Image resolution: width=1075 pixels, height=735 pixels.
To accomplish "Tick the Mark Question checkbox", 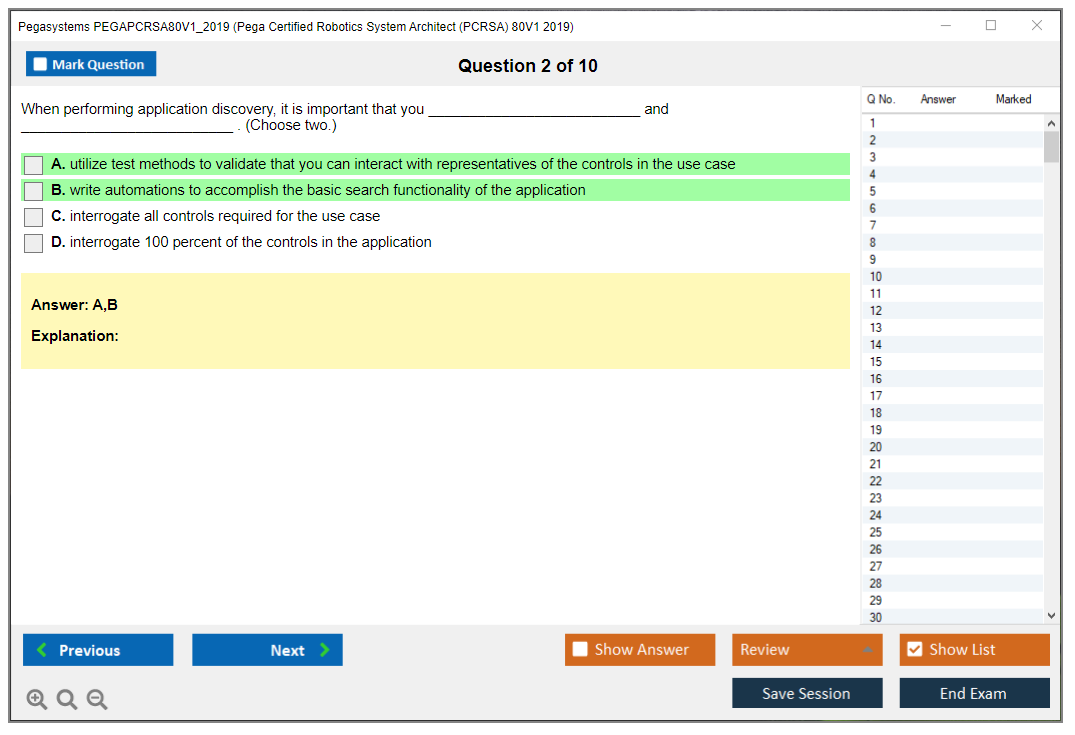I will [41, 64].
